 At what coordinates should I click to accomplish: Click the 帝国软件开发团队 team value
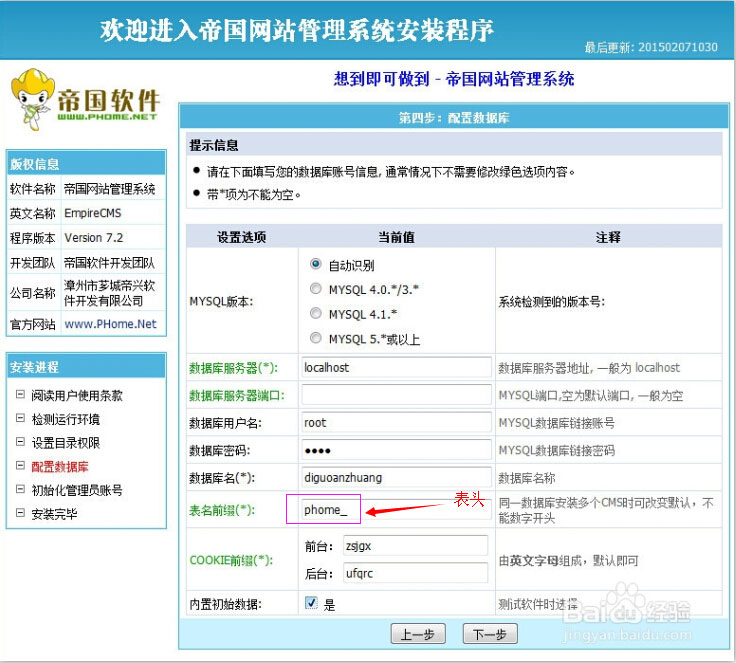pos(109,262)
